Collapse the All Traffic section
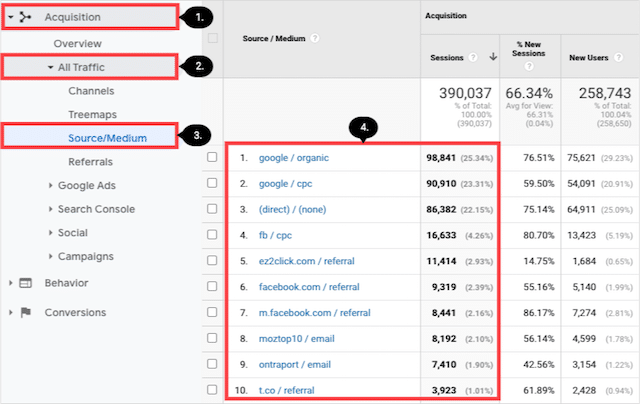This screenshot has width=640, height=404. coord(51,67)
